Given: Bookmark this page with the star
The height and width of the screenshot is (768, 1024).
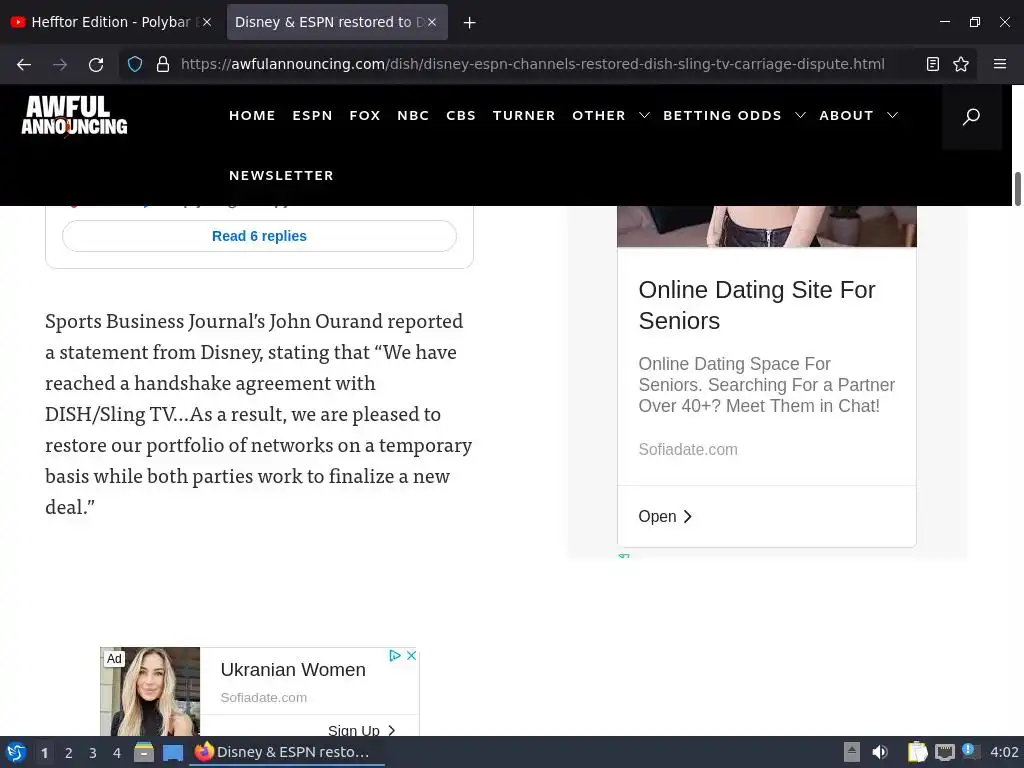Looking at the screenshot, I should click(961, 64).
